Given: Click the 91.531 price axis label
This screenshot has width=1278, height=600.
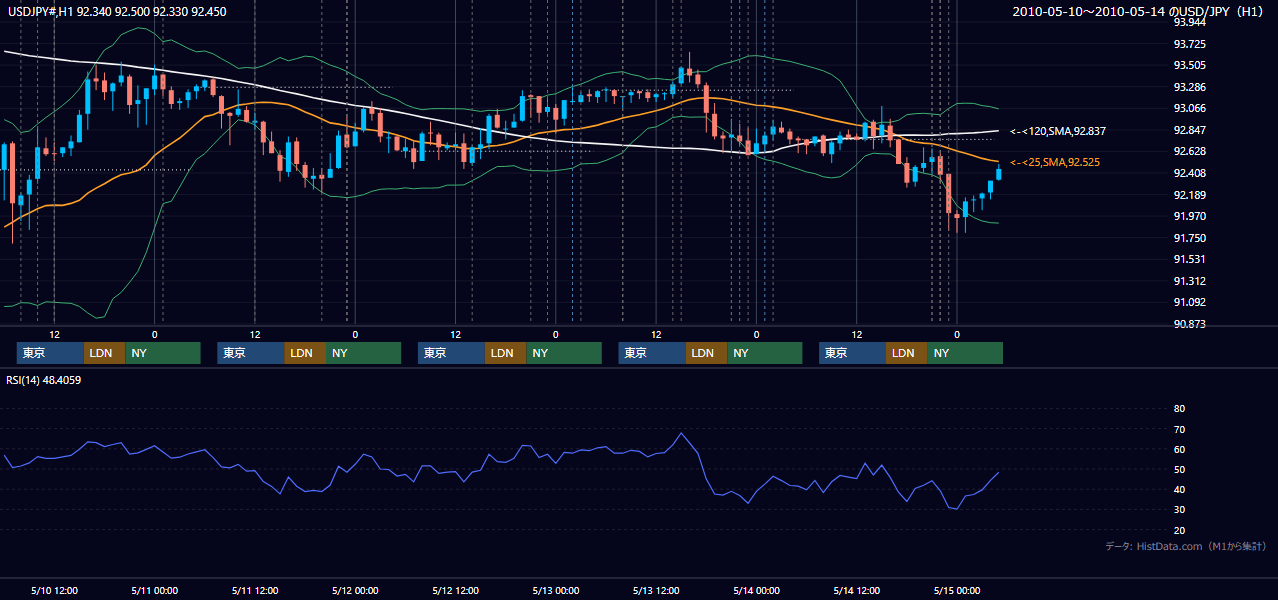Looking at the screenshot, I should [x=1189, y=259].
